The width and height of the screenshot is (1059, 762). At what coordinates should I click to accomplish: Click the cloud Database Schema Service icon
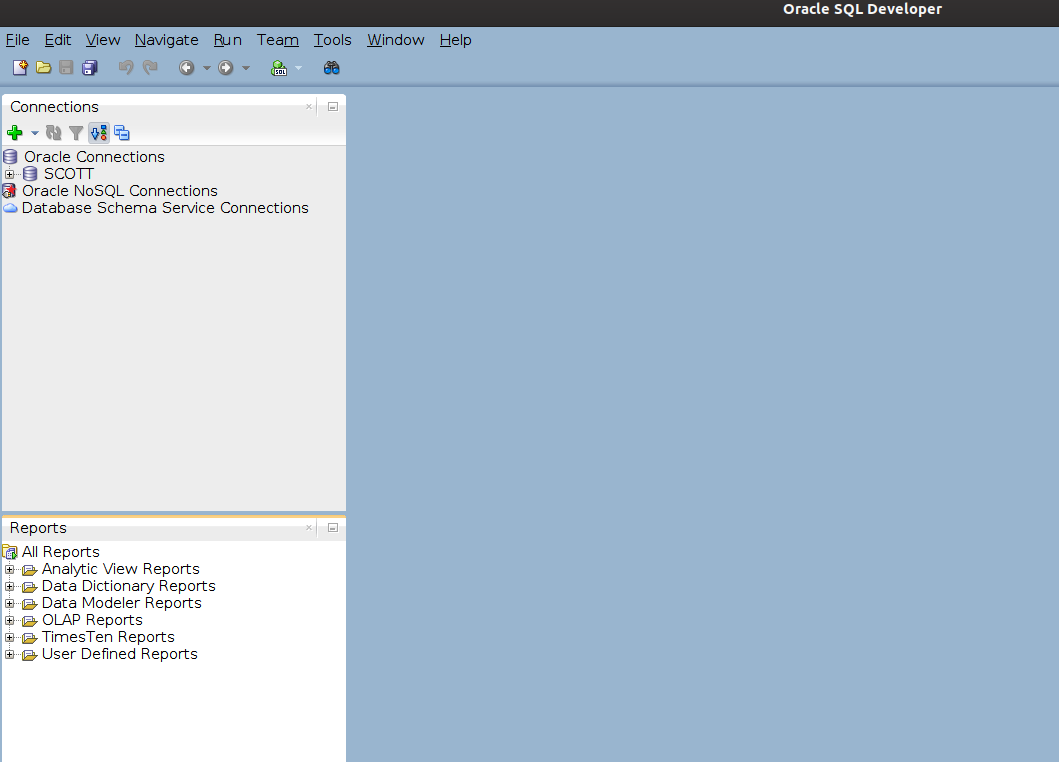[10, 208]
